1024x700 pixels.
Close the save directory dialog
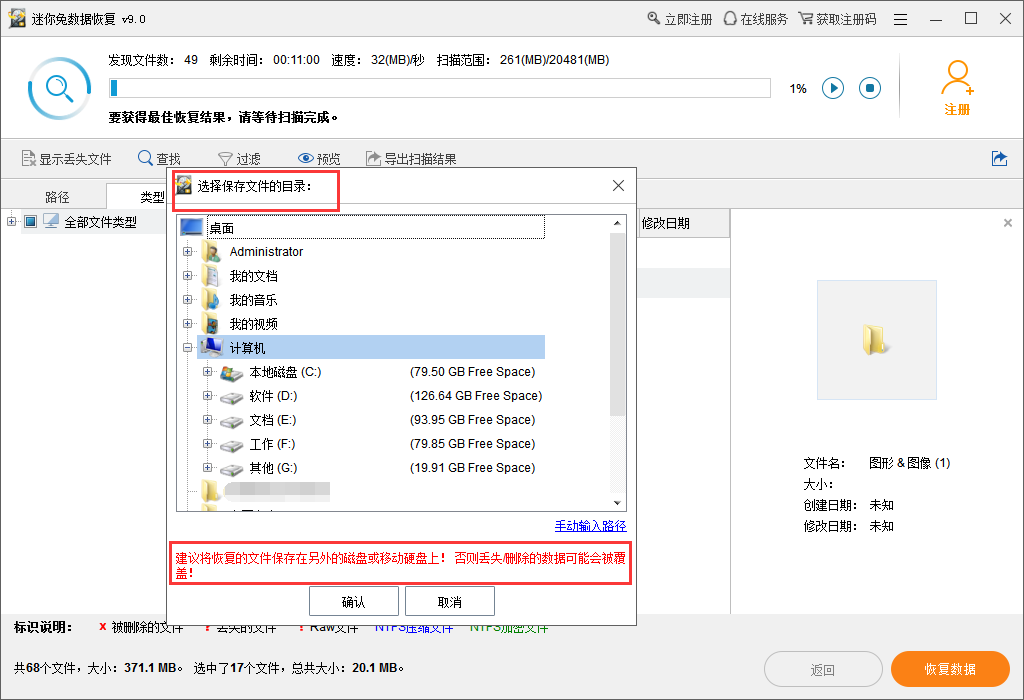click(618, 185)
